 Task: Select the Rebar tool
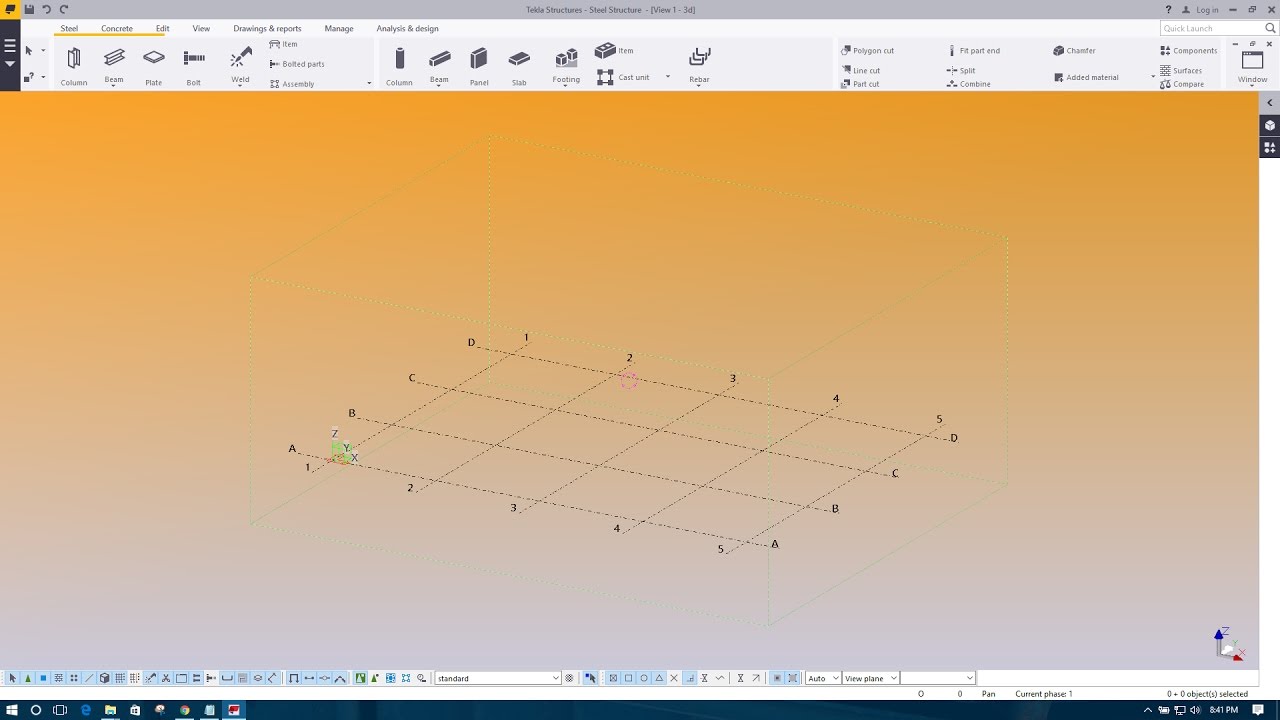[699, 63]
